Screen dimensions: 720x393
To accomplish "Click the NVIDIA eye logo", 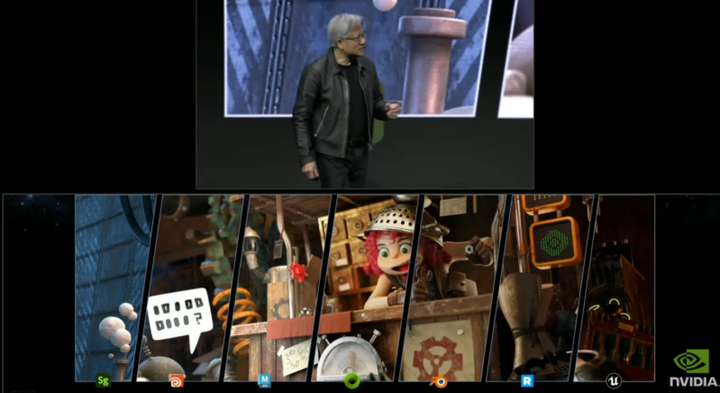I will (691, 361).
